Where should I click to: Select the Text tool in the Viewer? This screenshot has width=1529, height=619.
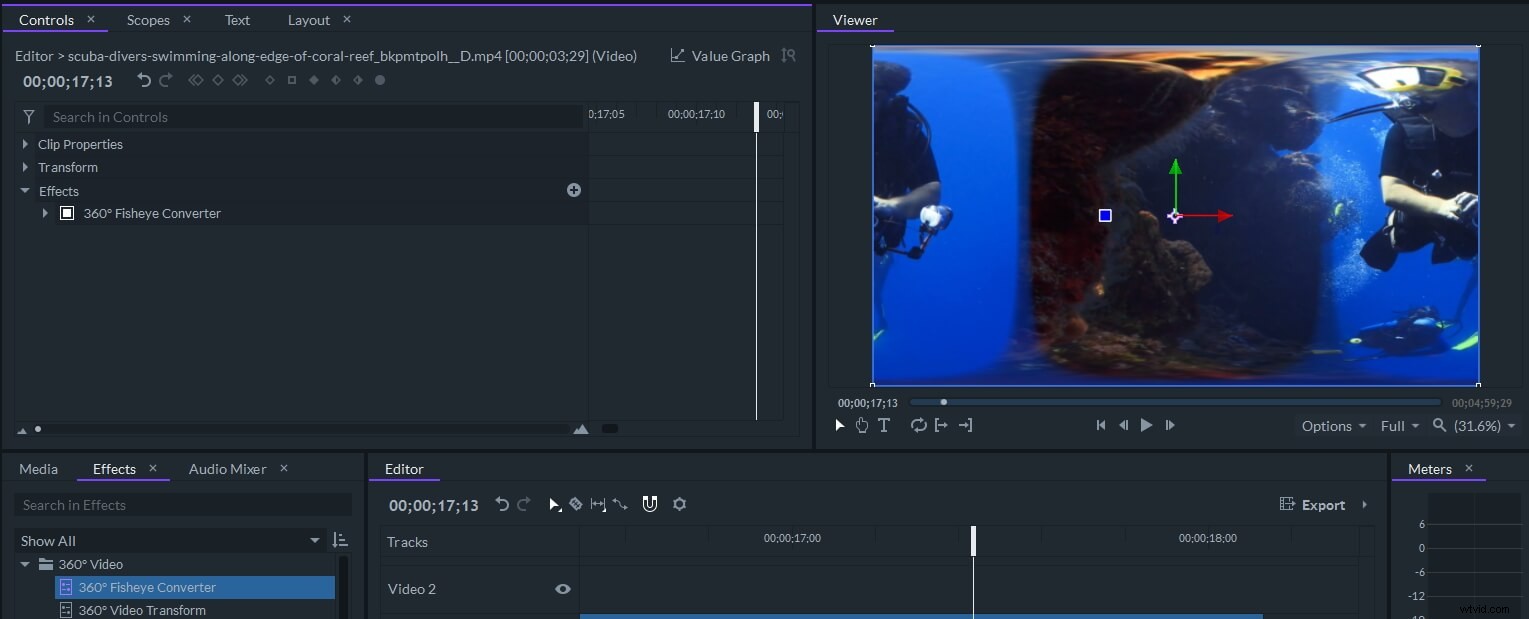[884, 426]
